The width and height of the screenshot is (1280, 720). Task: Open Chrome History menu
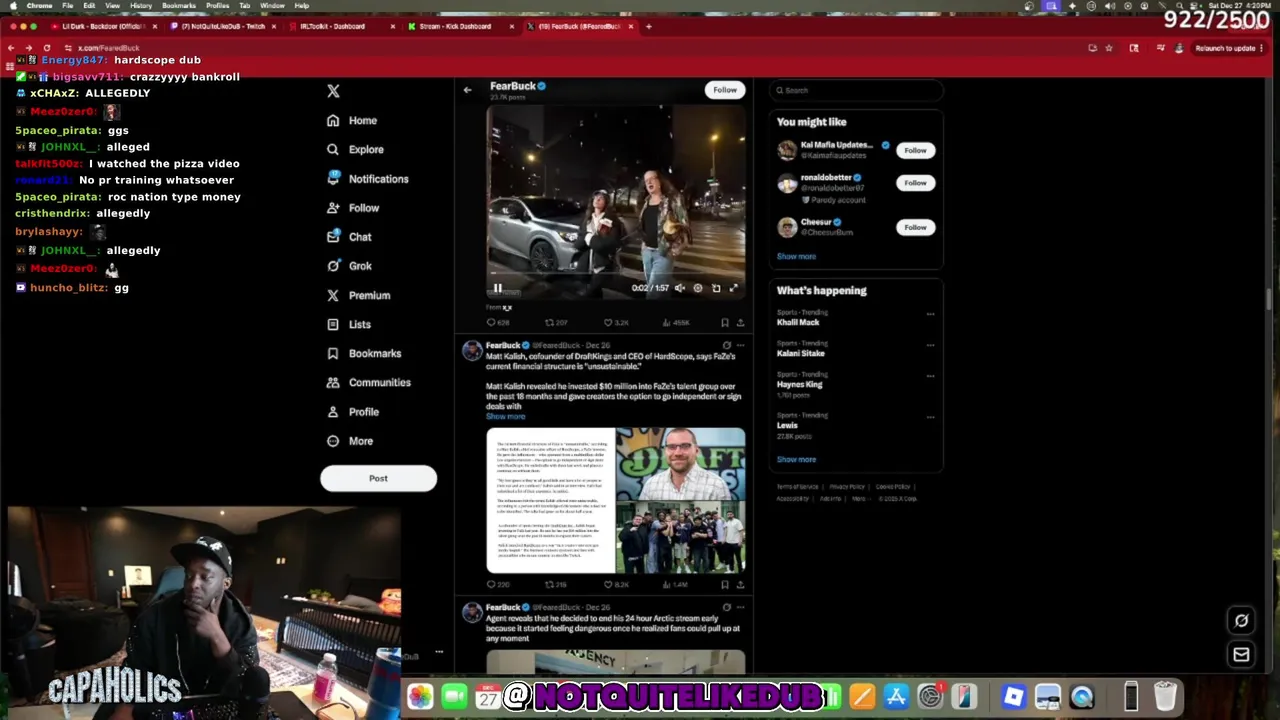coord(141,5)
